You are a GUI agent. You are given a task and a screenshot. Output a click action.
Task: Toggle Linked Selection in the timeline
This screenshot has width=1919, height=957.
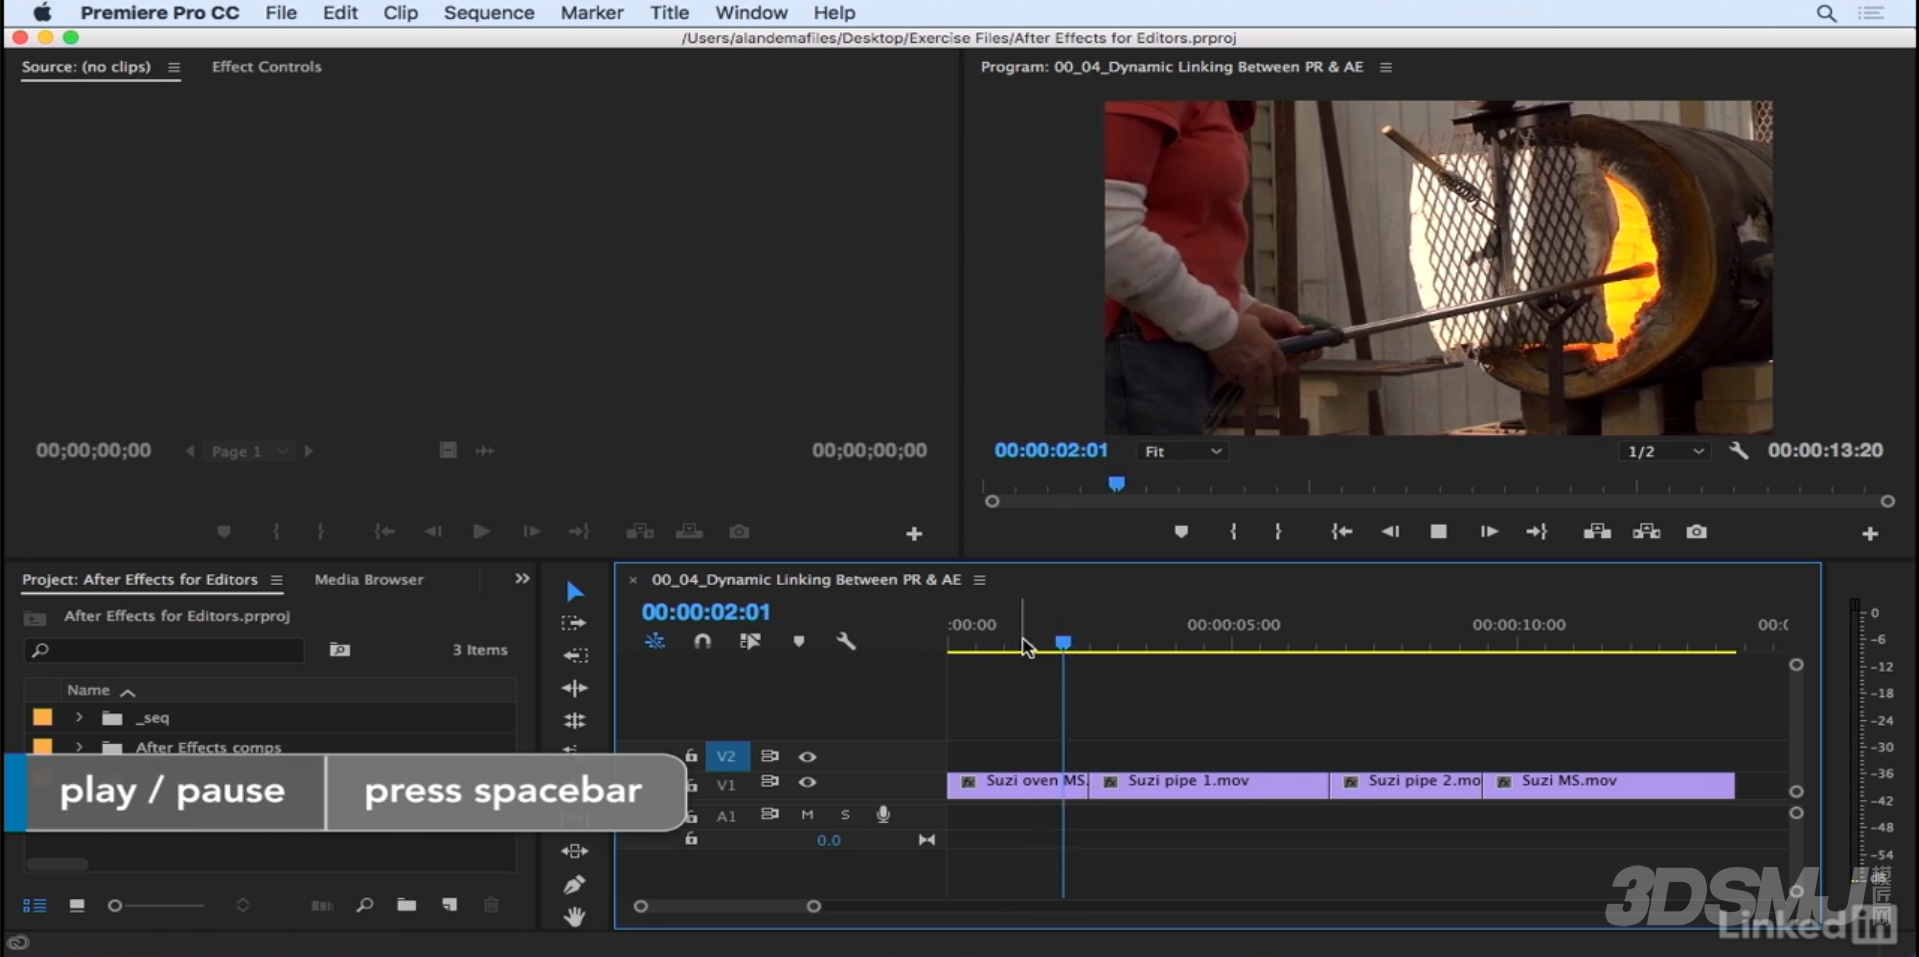pos(750,642)
